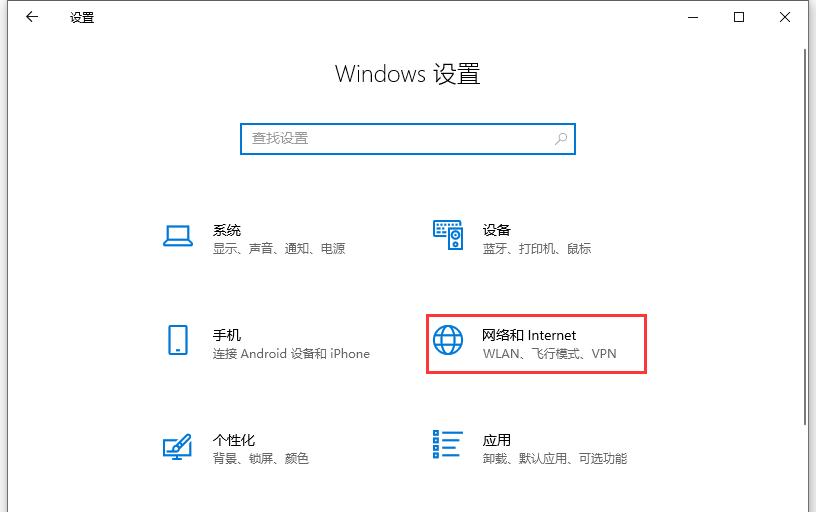
Task: Click the laptop icon for 系统
Action: pos(177,236)
